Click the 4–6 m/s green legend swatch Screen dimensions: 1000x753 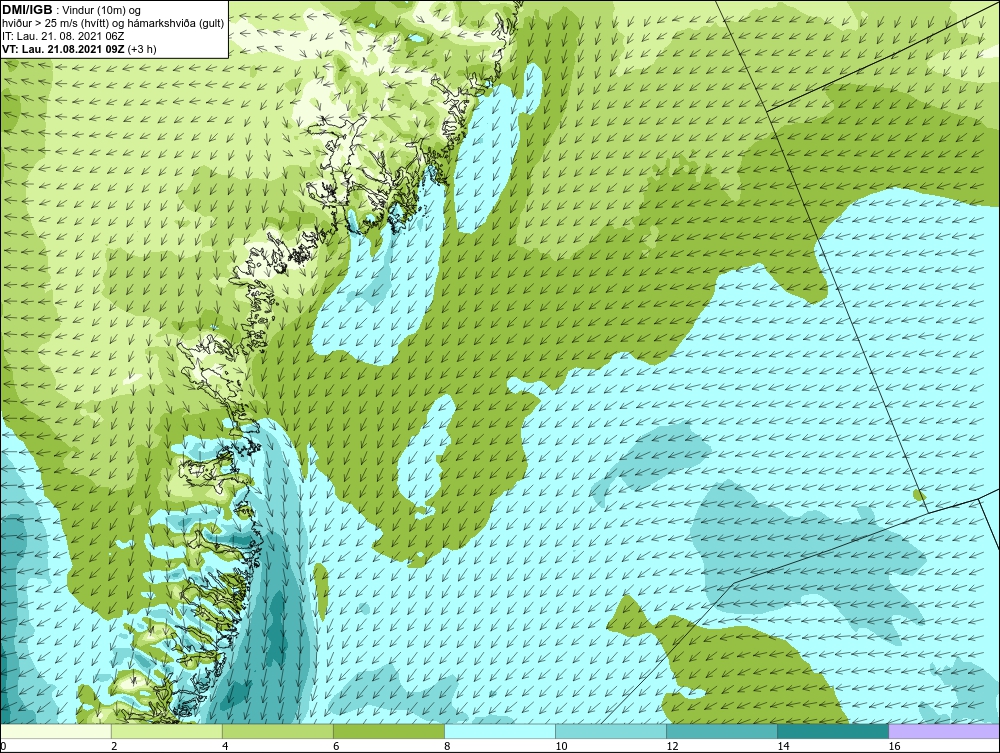tap(278, 731)
